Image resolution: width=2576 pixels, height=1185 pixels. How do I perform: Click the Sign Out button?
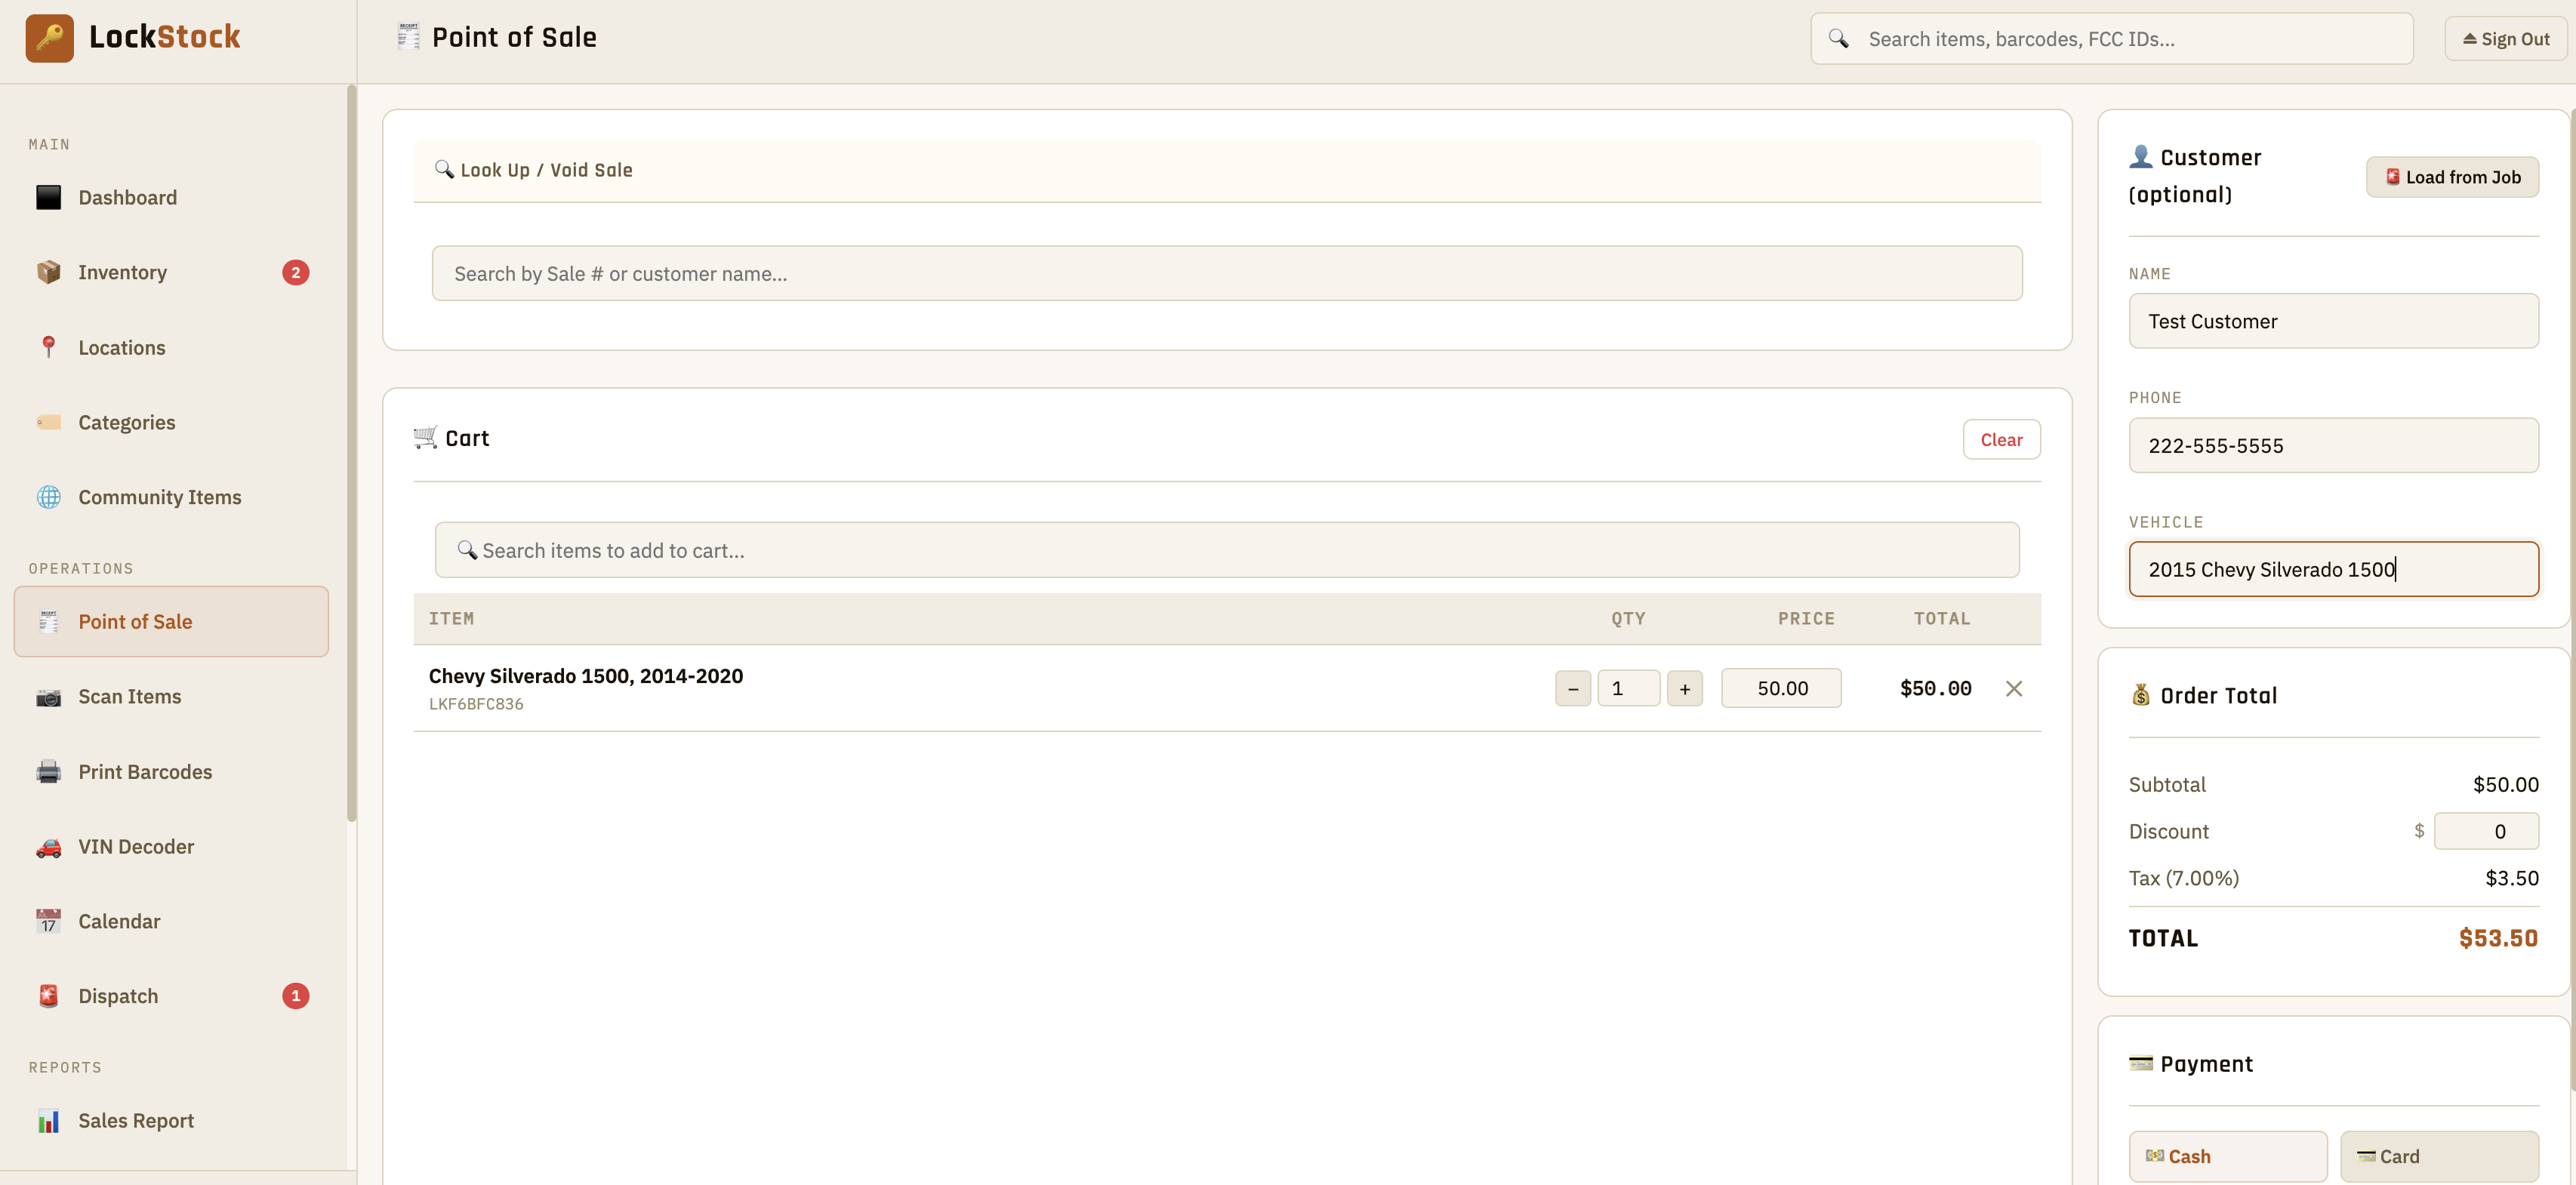[x=2504, y=39]
